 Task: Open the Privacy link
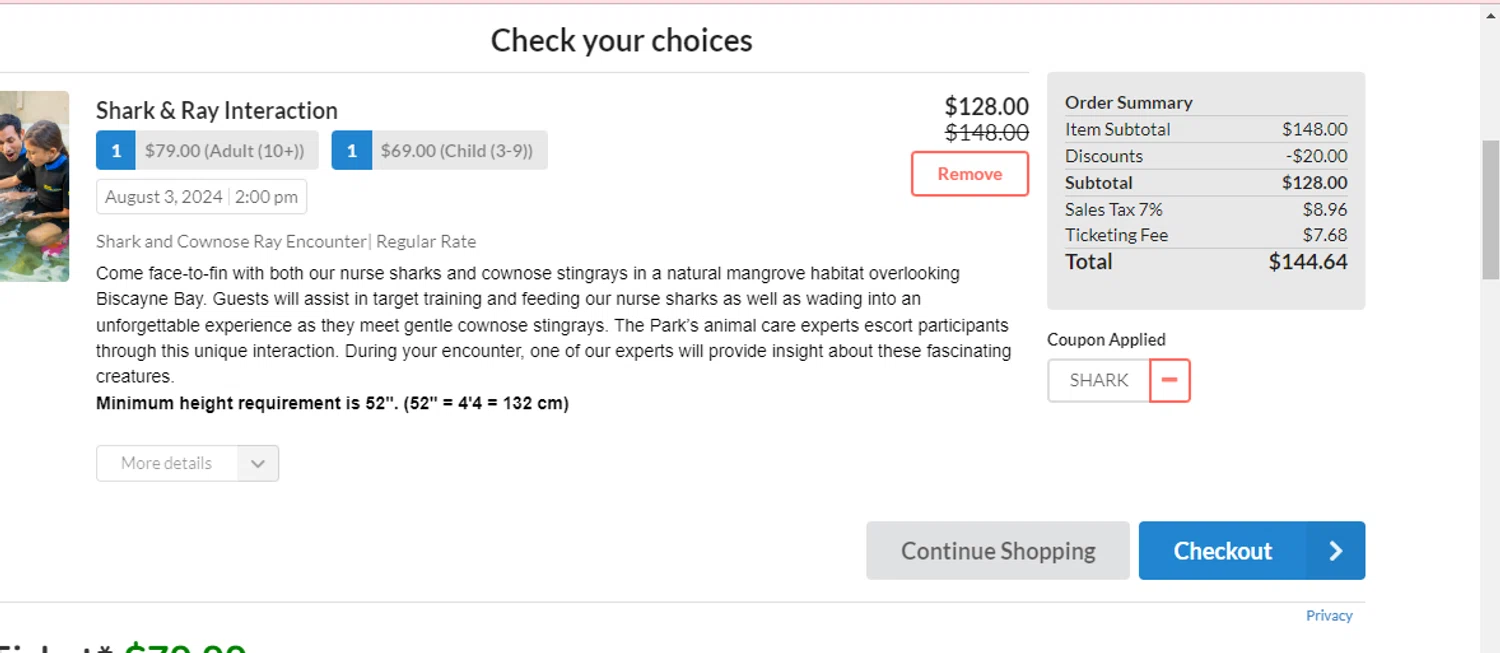(x=1329, y=616)
